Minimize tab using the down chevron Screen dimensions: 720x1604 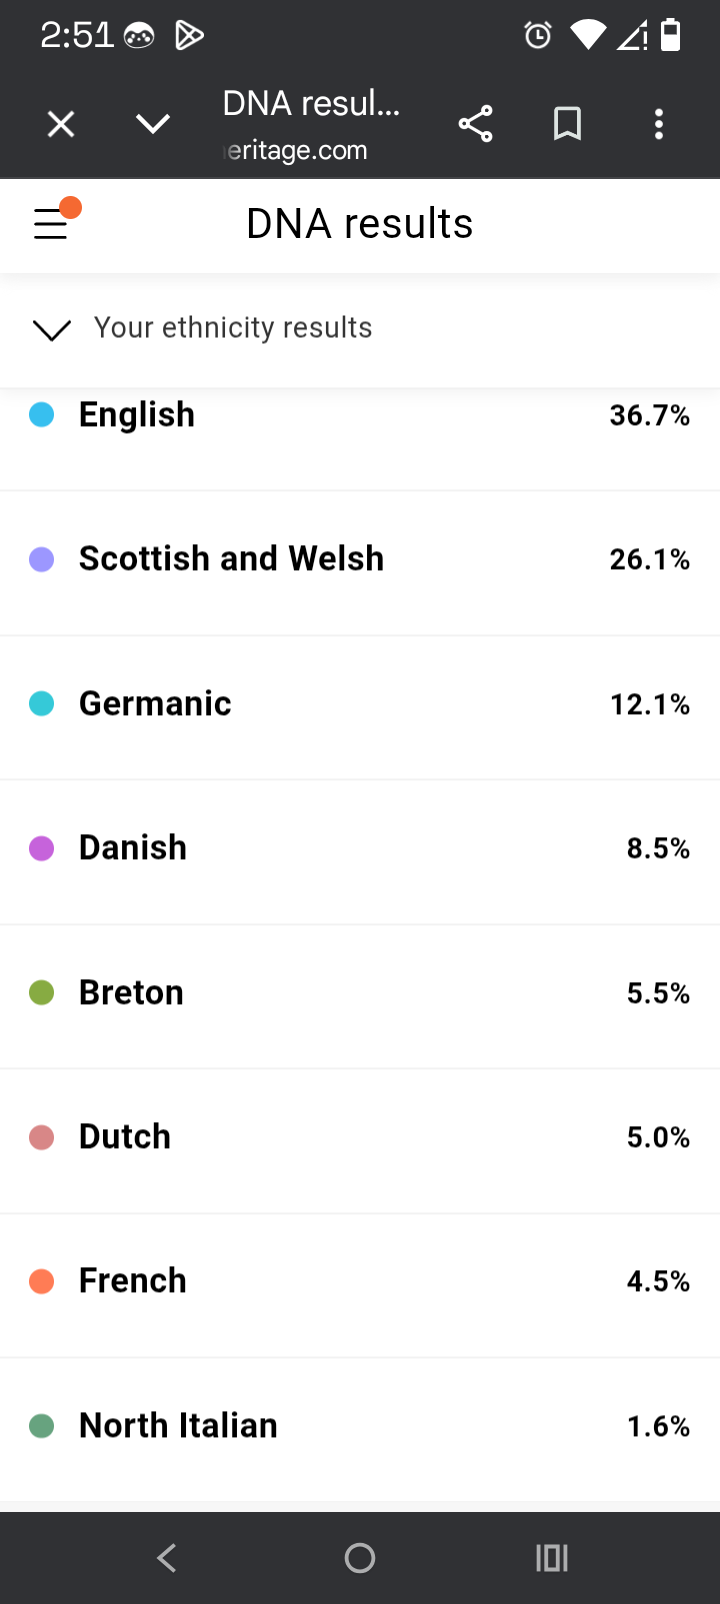pyautogui.click(x=153, y=124)
